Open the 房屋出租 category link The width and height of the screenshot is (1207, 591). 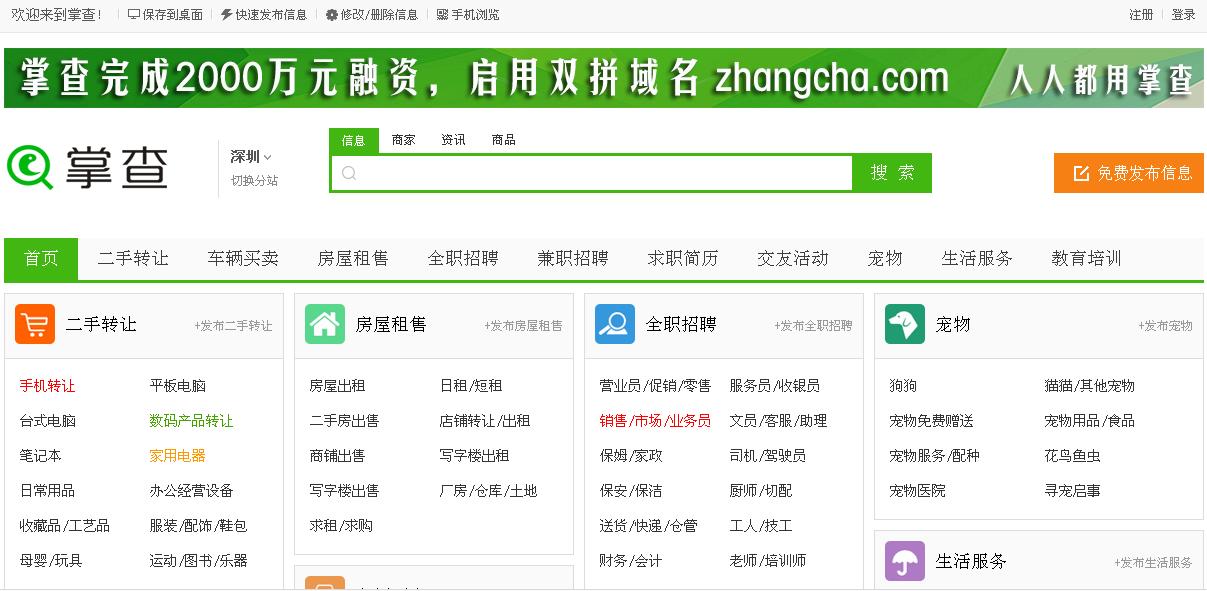click(x=337, y=386)
